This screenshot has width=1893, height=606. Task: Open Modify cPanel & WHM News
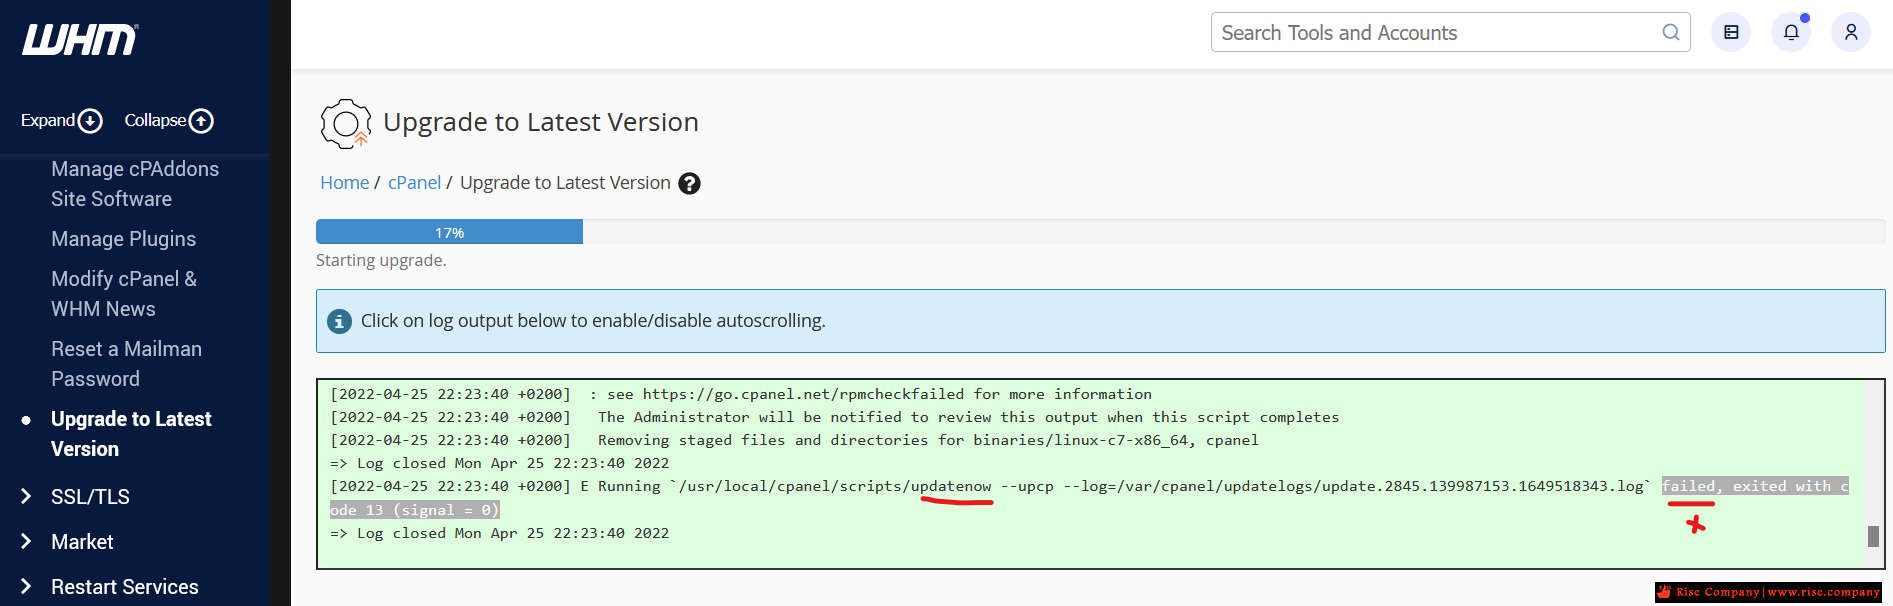[x=124, y=294]
